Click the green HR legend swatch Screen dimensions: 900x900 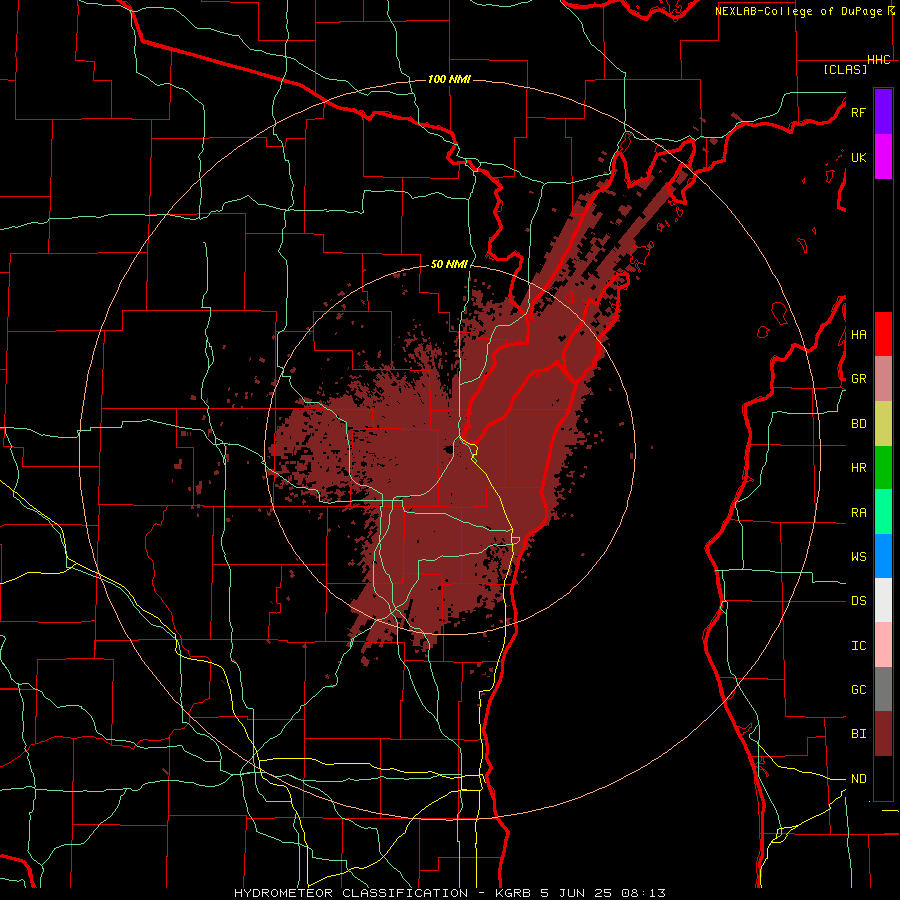coord(883,468)
